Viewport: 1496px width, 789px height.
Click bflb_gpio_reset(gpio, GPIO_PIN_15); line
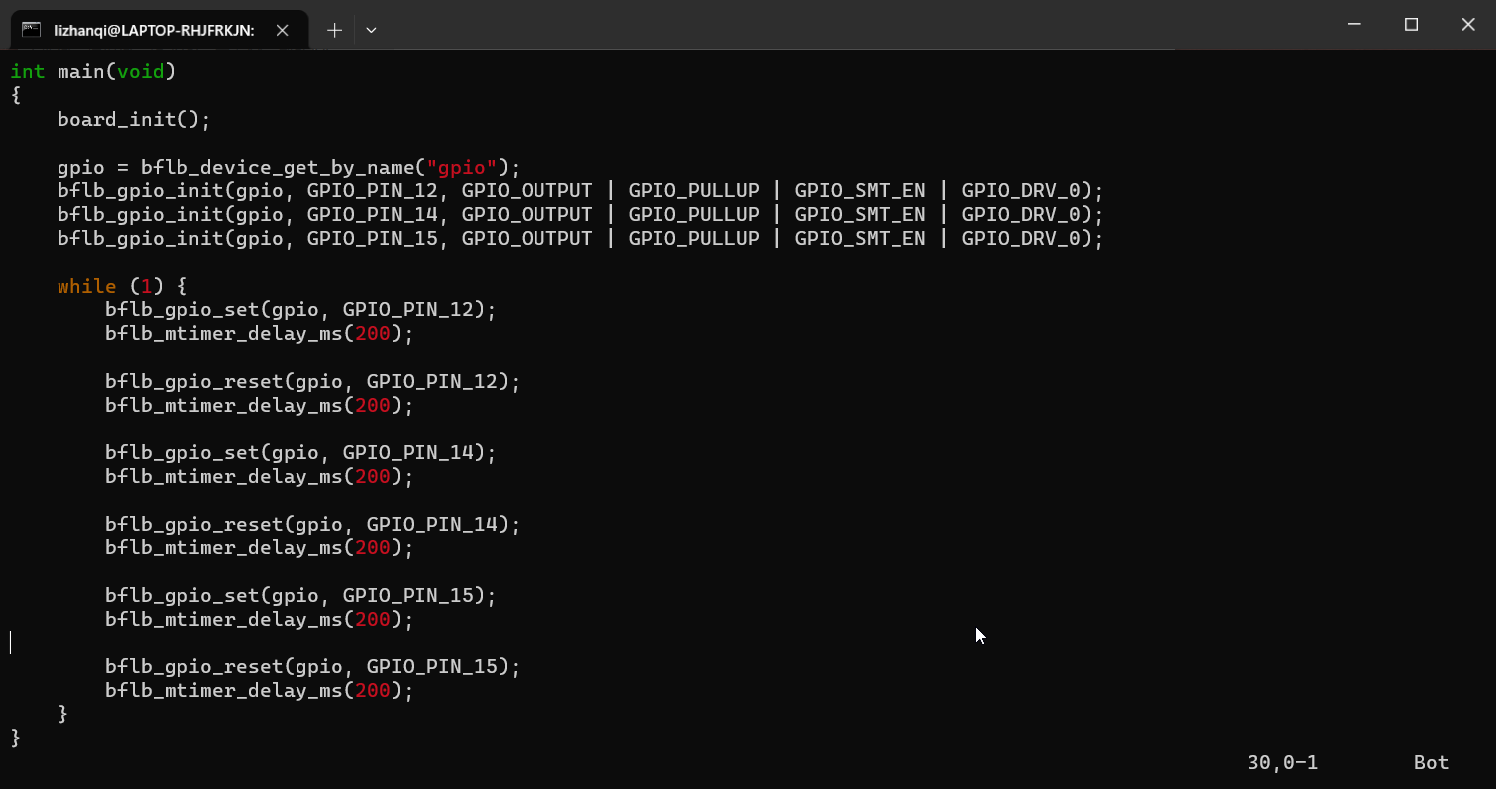[313, 667]
